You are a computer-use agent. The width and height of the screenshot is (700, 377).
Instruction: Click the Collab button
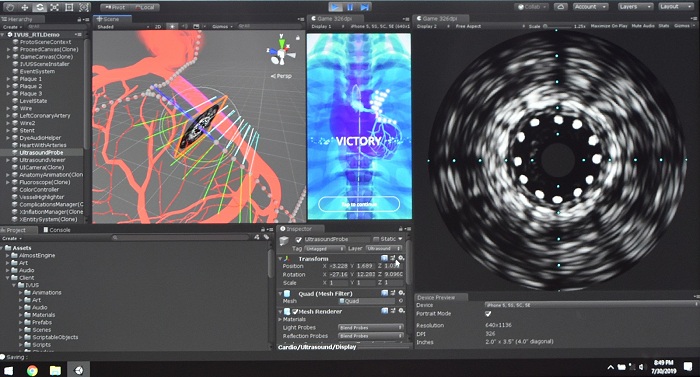(x=532, y=7)
